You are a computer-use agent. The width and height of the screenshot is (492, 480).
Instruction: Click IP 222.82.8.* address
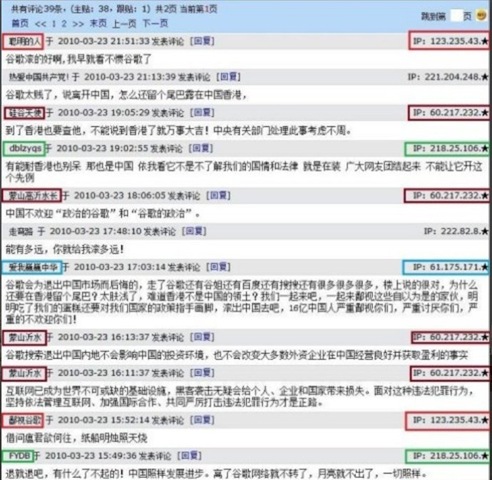click(x=456, y=231)
